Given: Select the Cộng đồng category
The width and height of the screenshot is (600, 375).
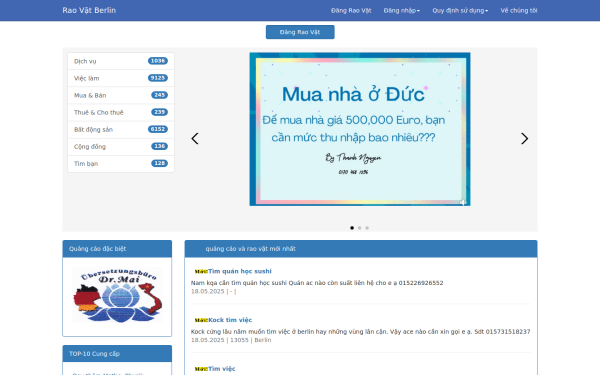Looking at the screenshot, I should 121,147.
